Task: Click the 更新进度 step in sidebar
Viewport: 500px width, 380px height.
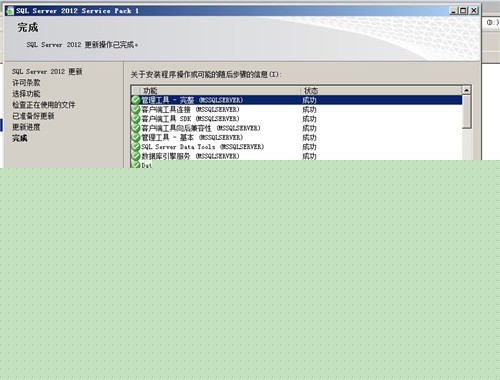Action: (x=26, y=127)
